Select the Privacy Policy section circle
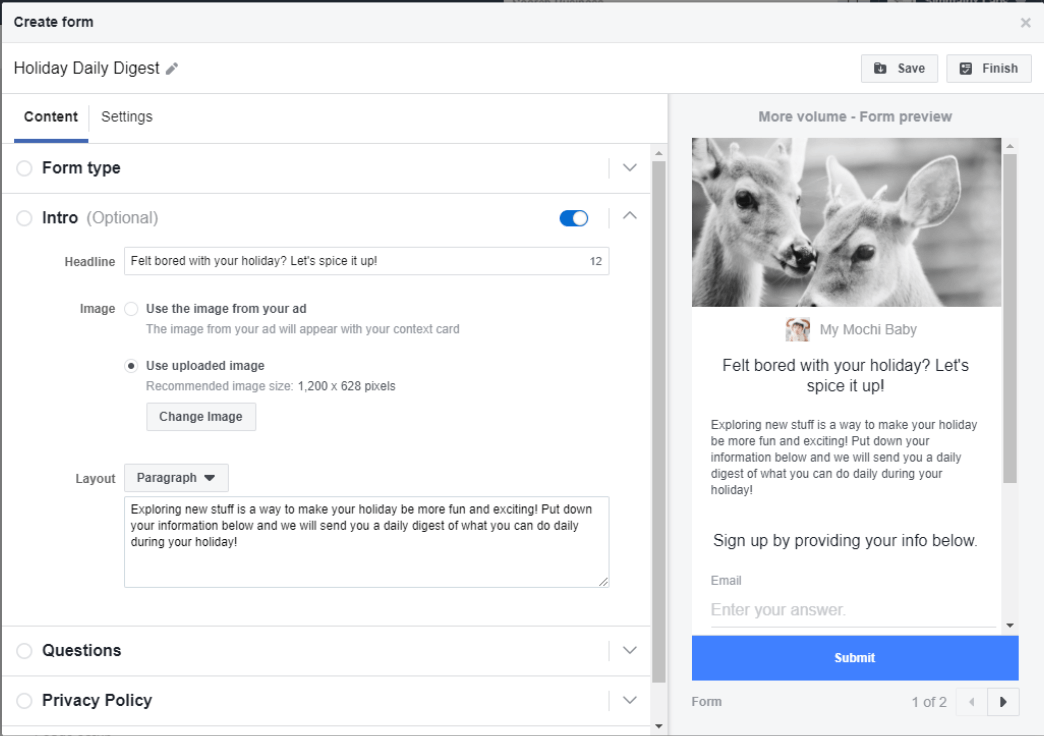This screenshot has width=1044, height=736. [24, 701]
